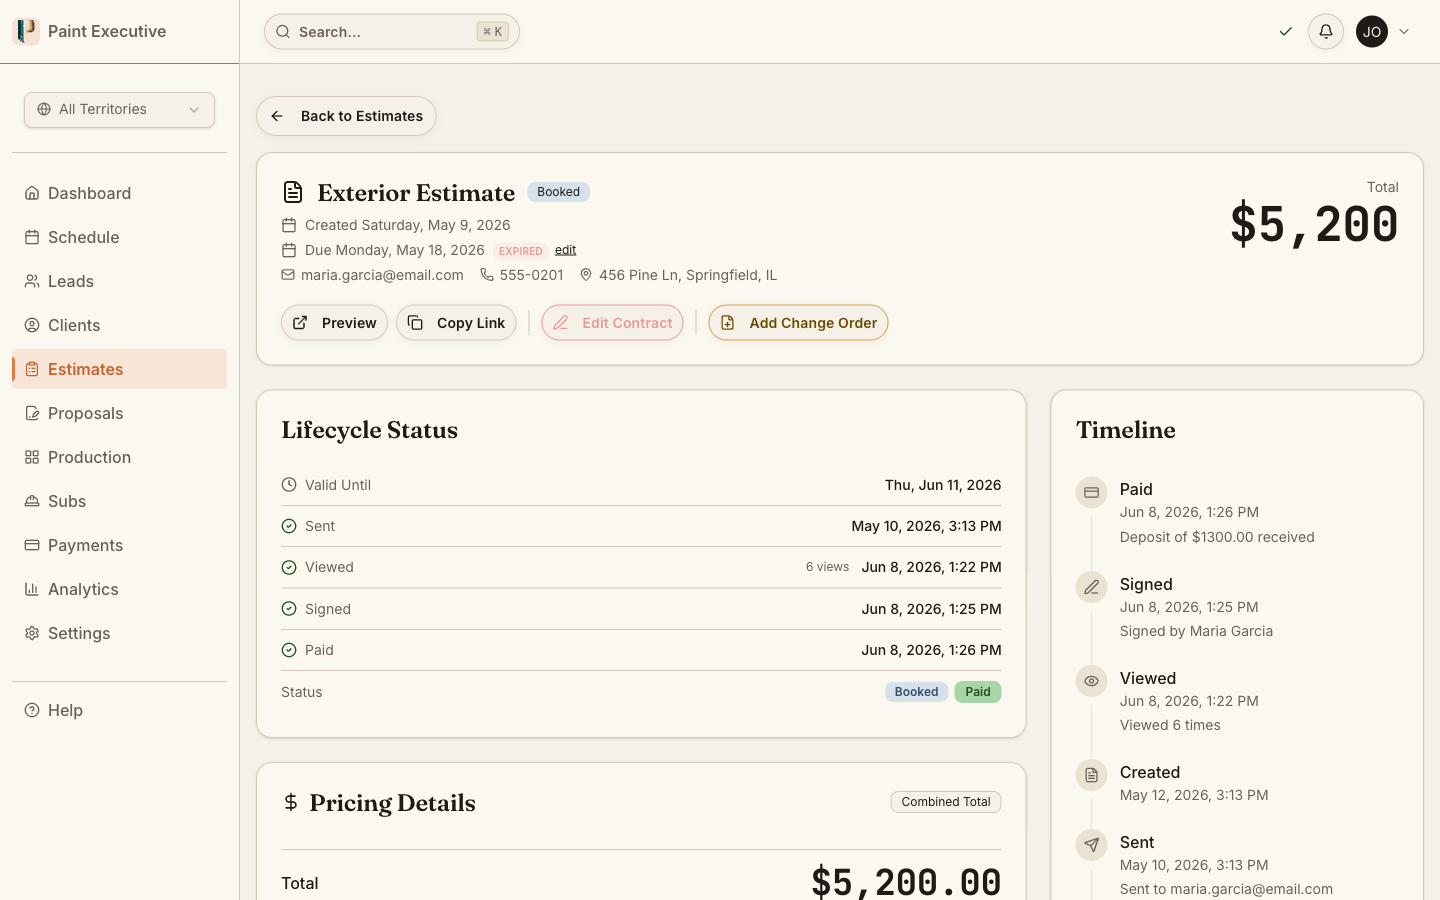Click the Preview button

coord(334,323)
